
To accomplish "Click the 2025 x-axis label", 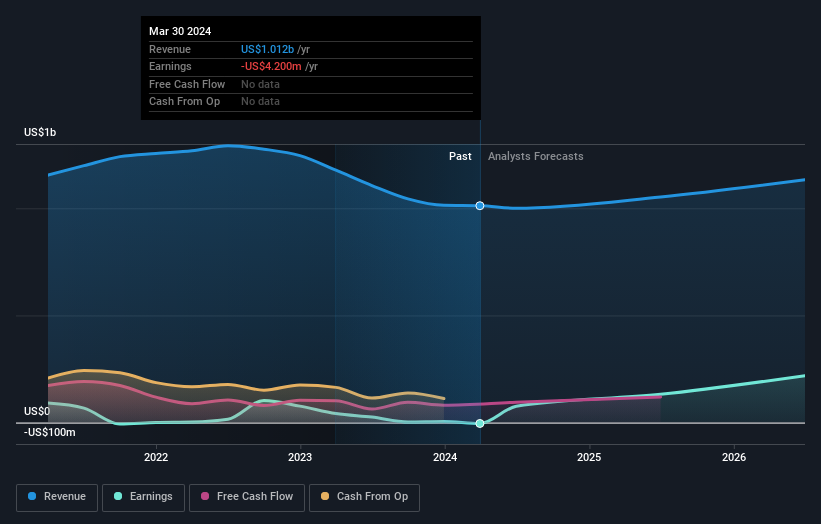I will coord(589,458).
